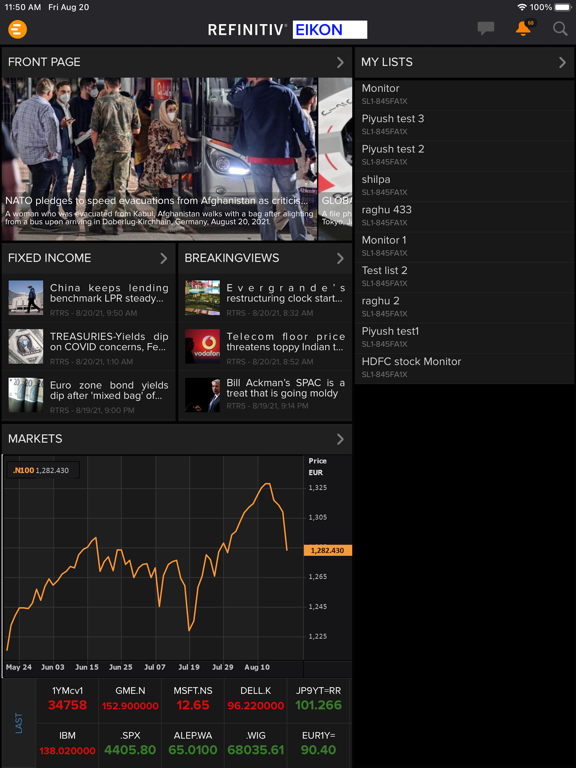Tap the Bill Ackman article thumbnail
576x768 pixels.
(x=202, y=395)
